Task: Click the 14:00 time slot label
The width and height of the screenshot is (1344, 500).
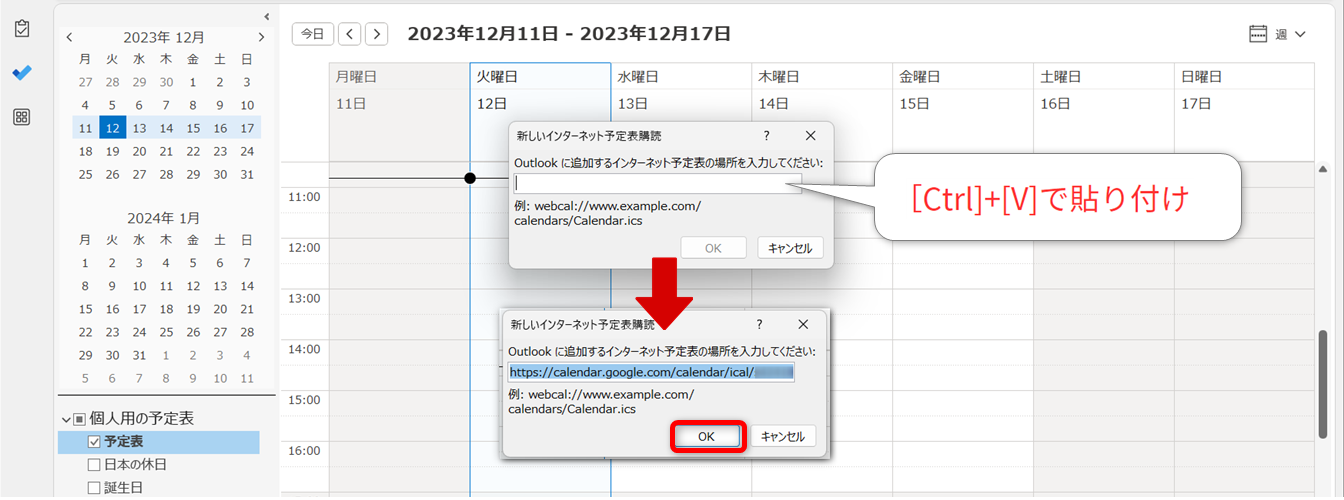Action: point(303,349)
